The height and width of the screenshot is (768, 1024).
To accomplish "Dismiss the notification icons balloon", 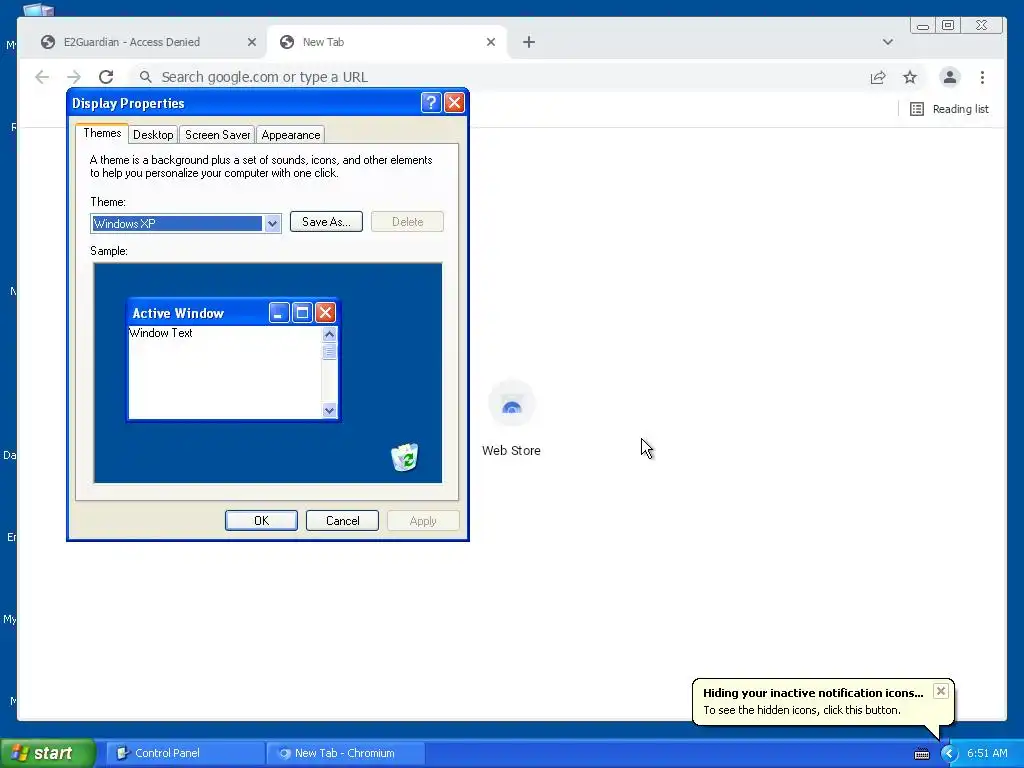I will click(x=940, y=691).
